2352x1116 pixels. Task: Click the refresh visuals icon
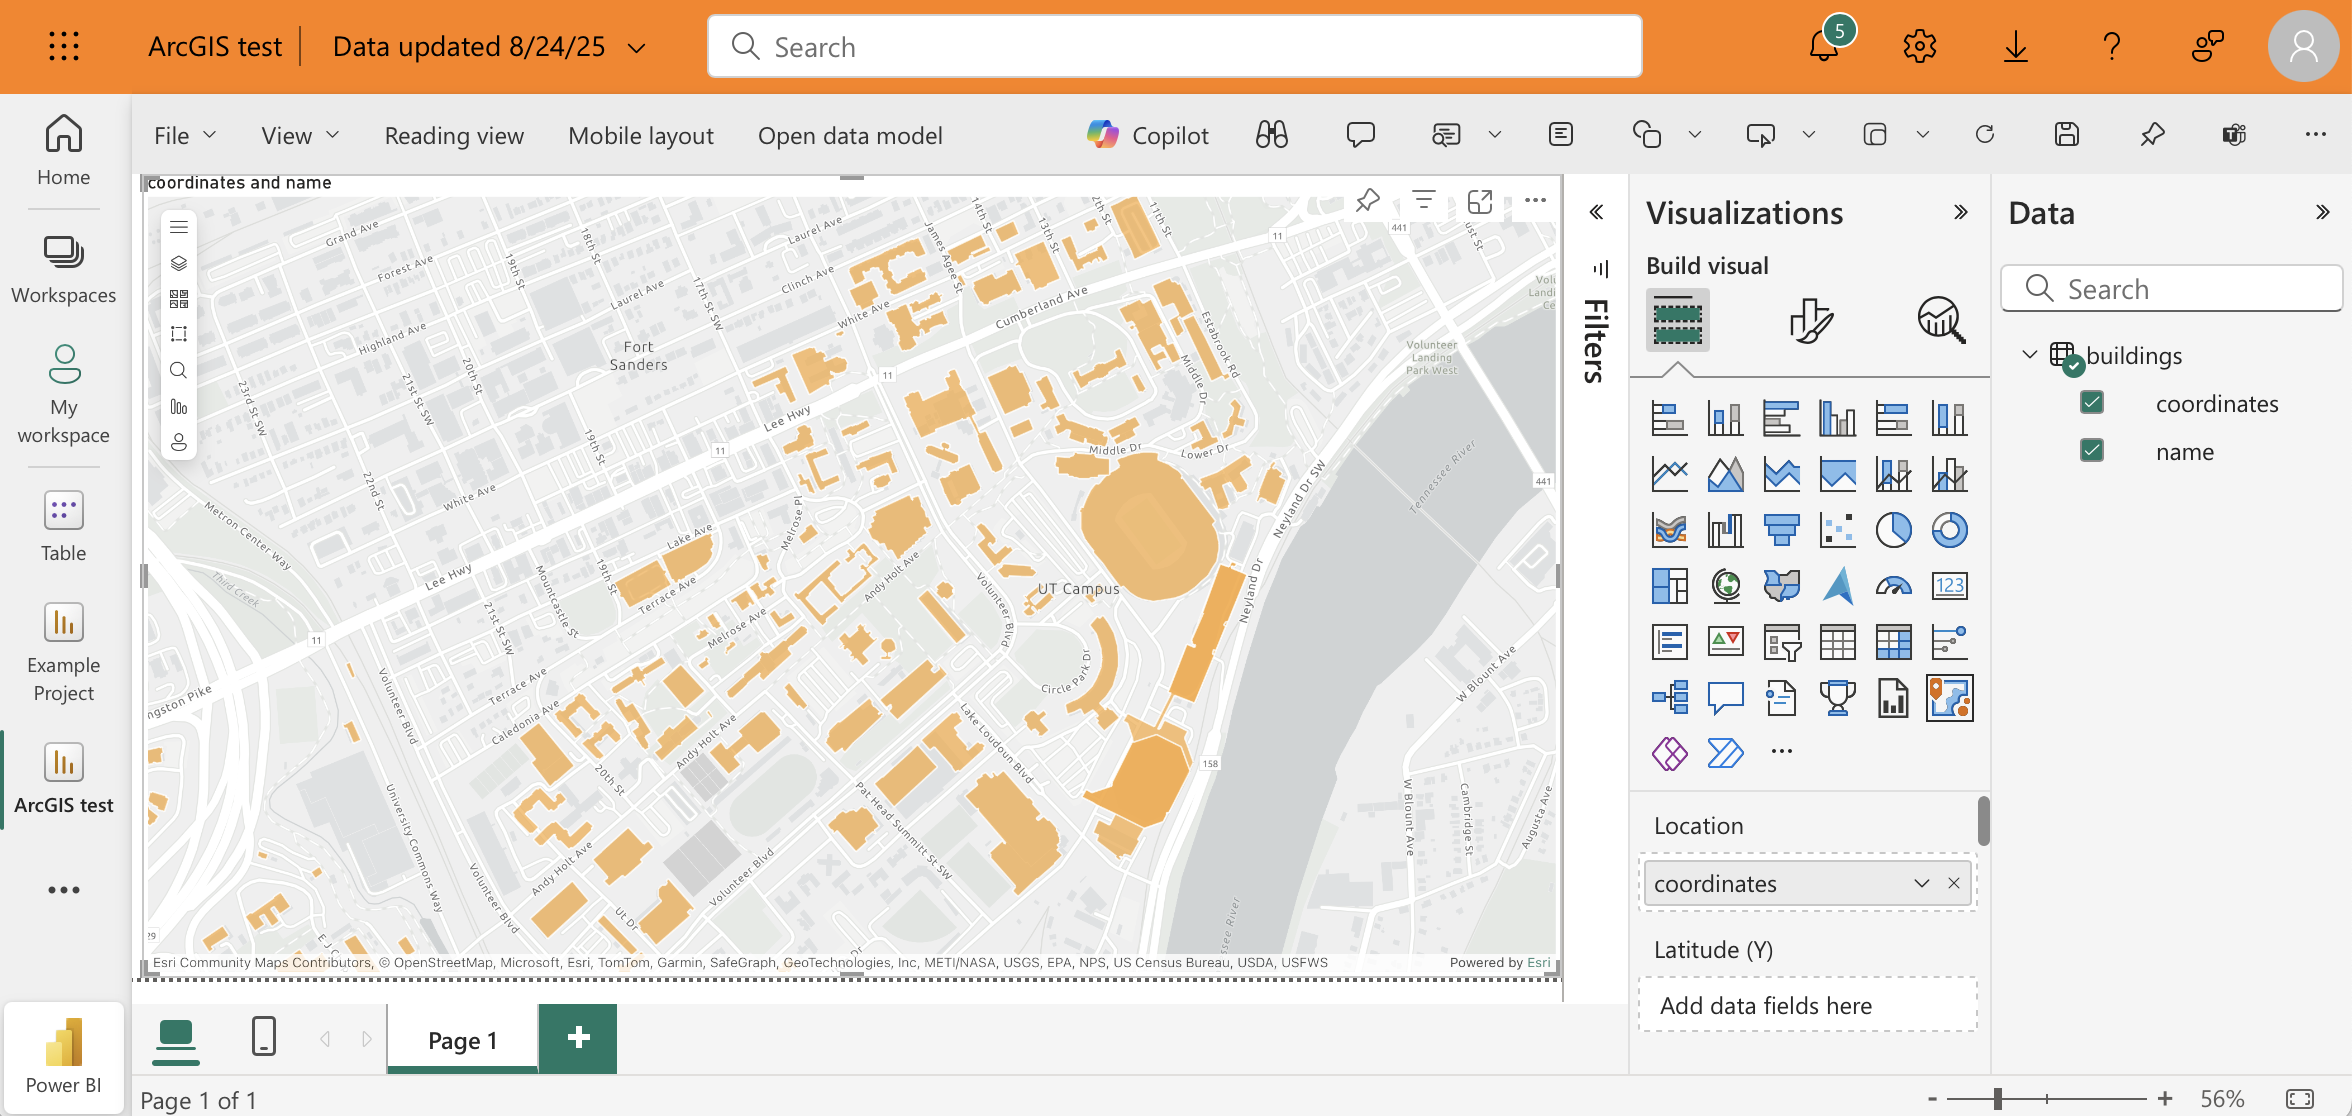[1985, 135]
